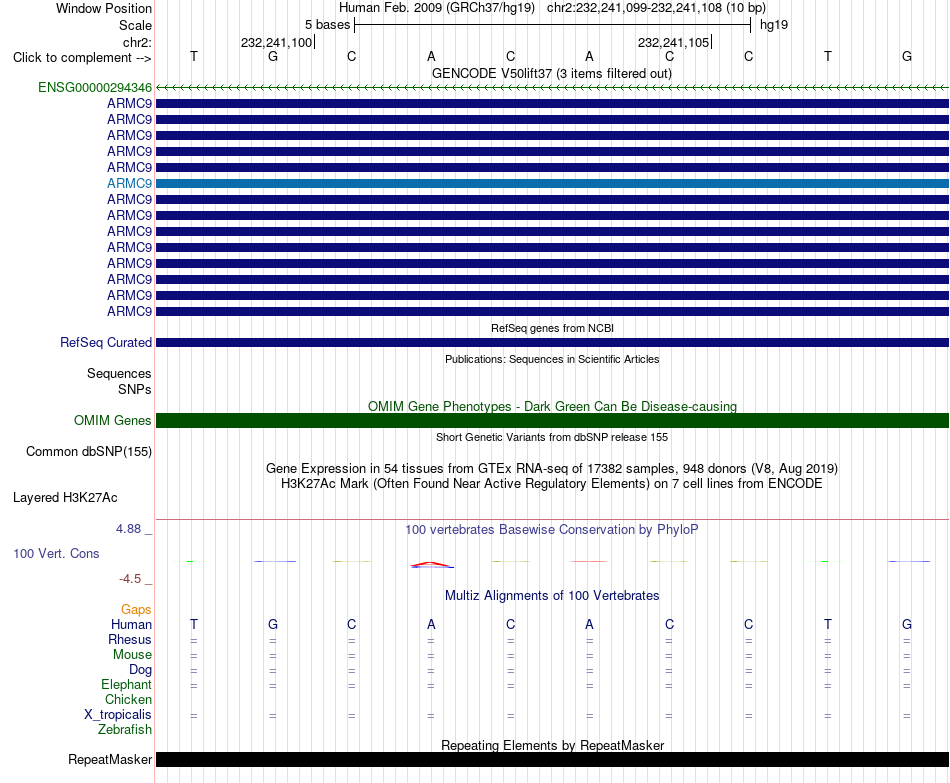Screen dimensions: 950x783
Task: Open the last ARMC9 transcript label above RefSeq genes
Action: 130,312
